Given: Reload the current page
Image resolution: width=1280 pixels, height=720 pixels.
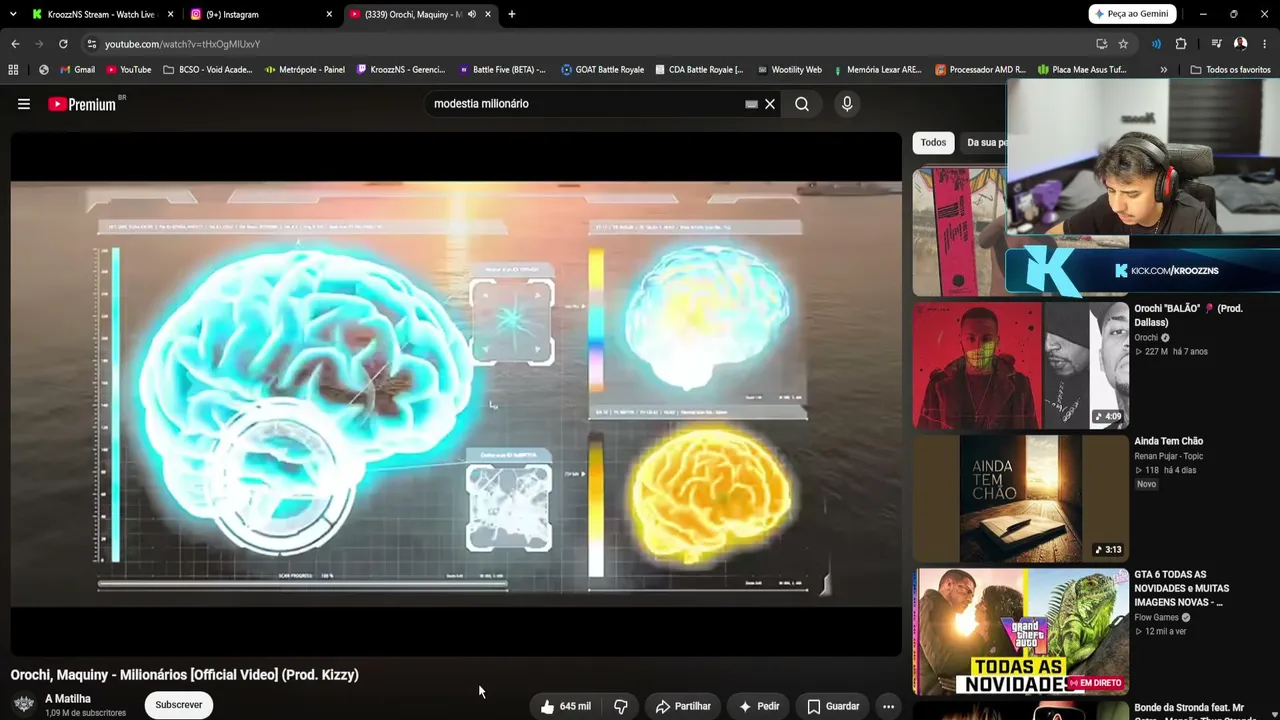Looking at the screenshot, I should (x=63, y=44).
